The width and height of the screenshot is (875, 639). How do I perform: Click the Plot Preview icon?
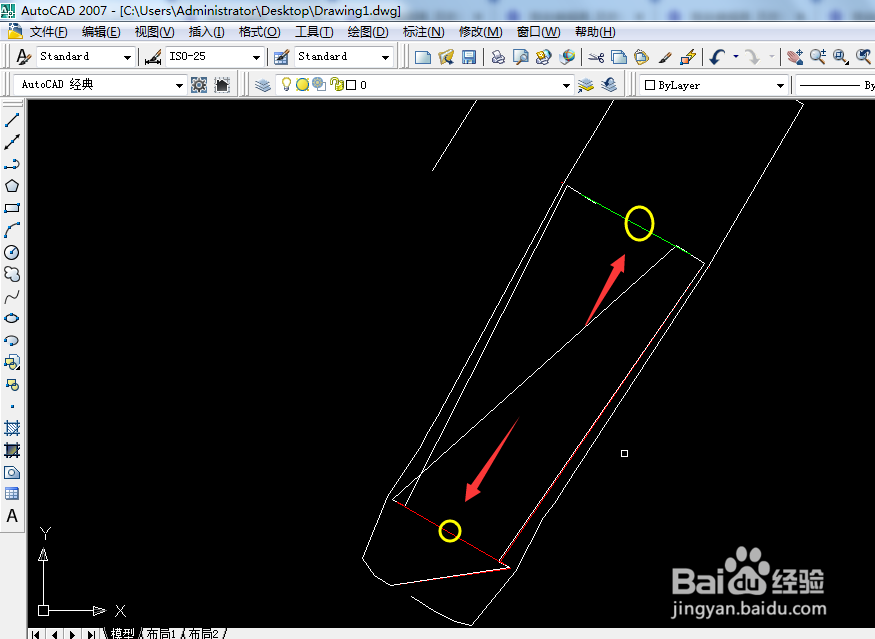point(521,56)
